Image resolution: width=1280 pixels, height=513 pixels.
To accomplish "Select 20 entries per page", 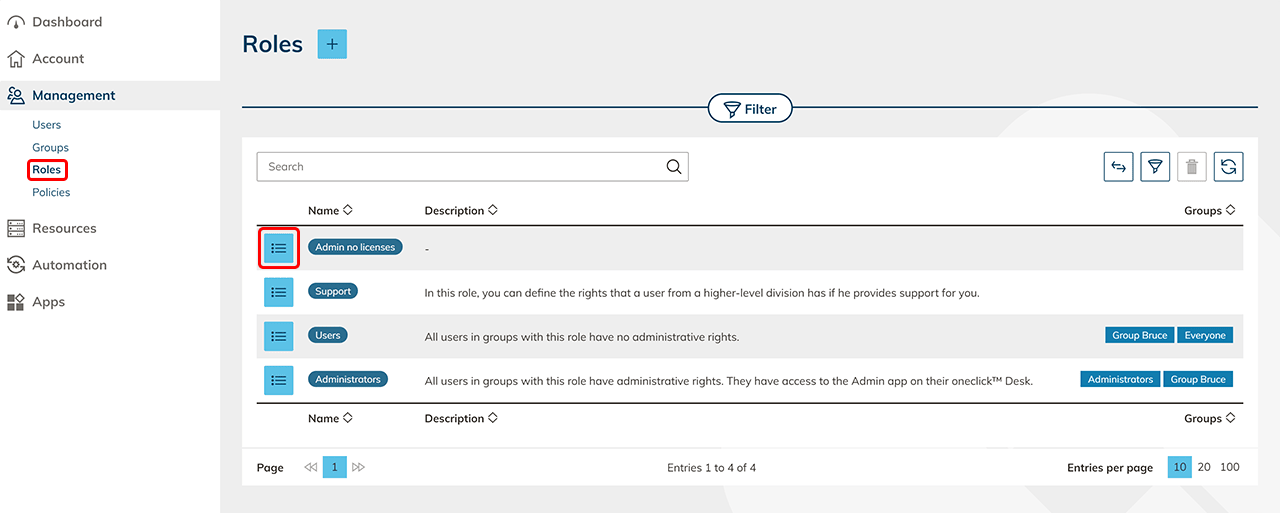I will 1204,467.
